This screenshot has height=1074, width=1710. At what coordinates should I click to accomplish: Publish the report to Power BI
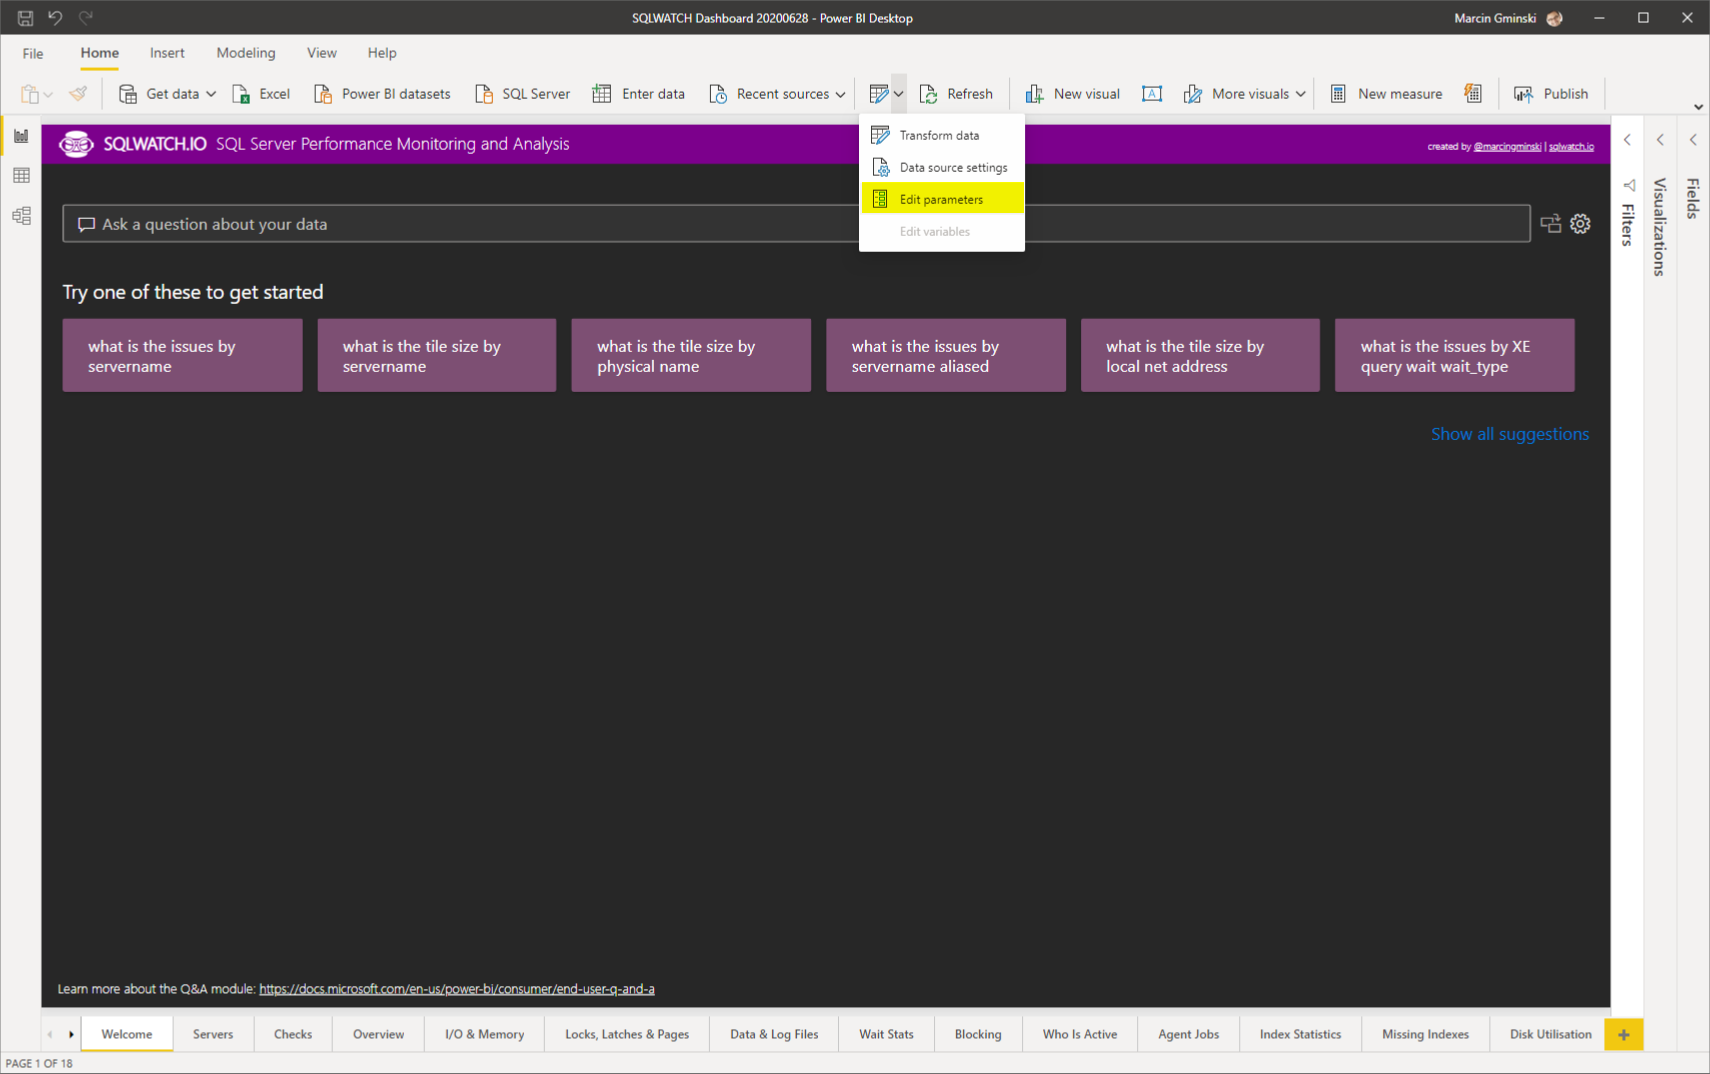1551,94
